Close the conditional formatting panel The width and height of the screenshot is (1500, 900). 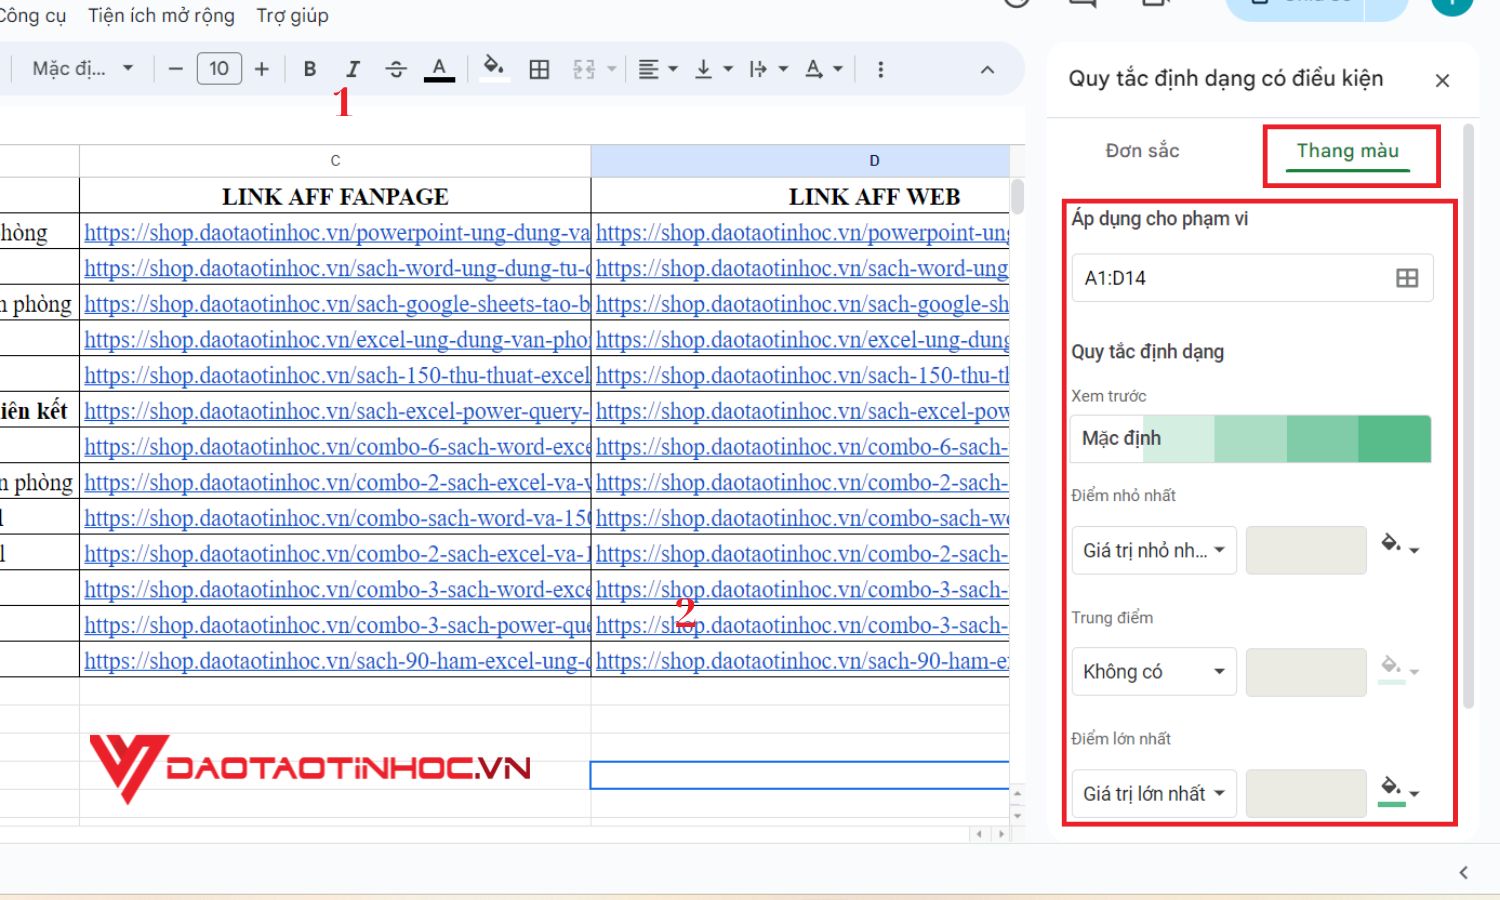[x=1443, y=80]
